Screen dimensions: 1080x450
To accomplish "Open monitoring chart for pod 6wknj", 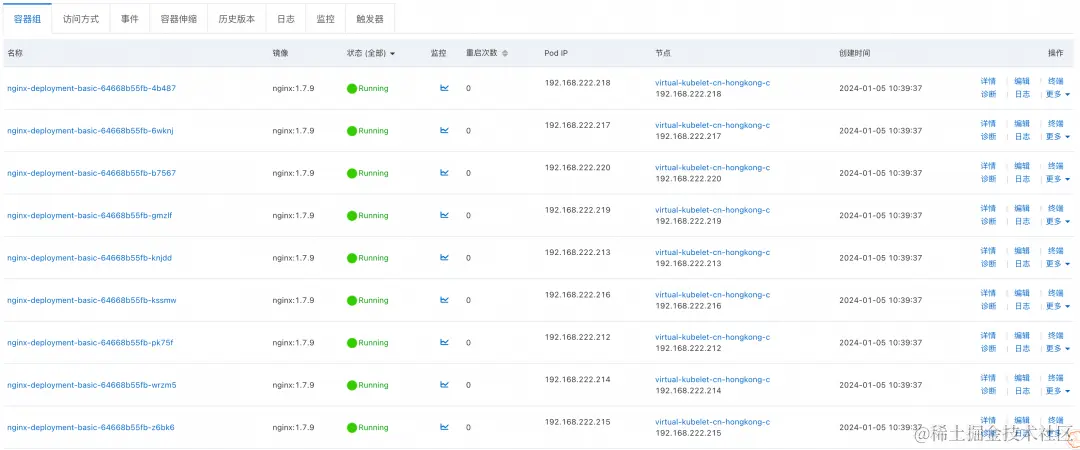I will 444,130.
